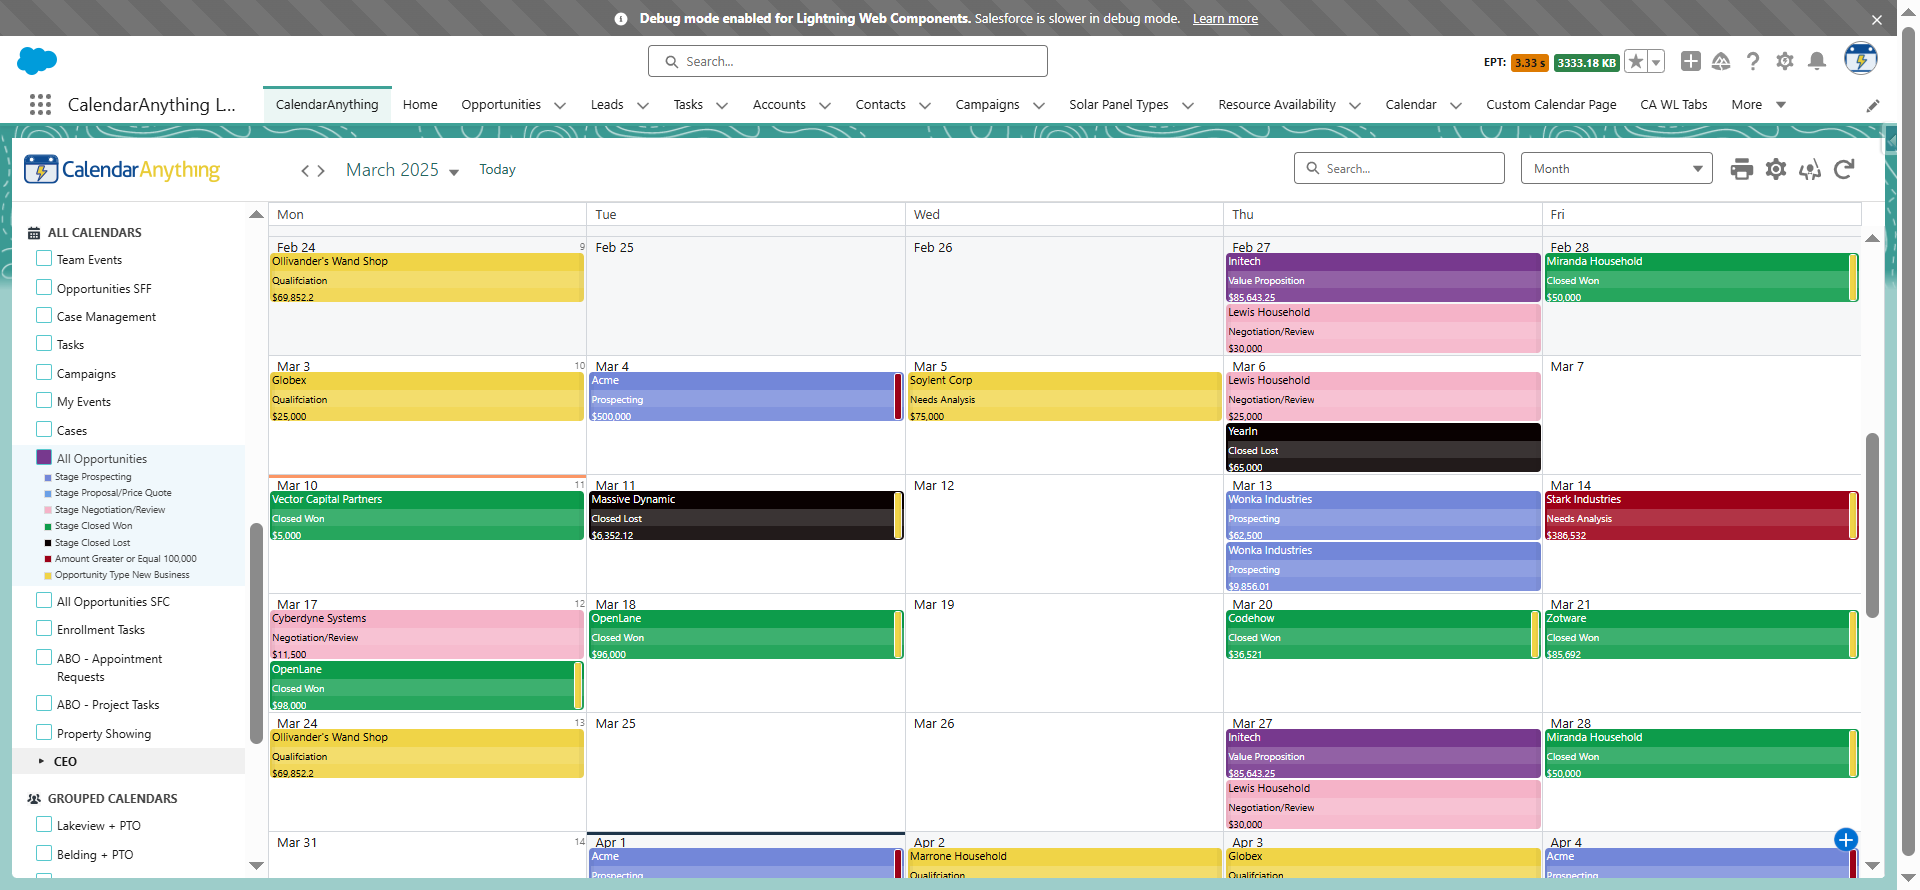Expand the Contacts nav dropdown arrow

(x=925, y=106)
